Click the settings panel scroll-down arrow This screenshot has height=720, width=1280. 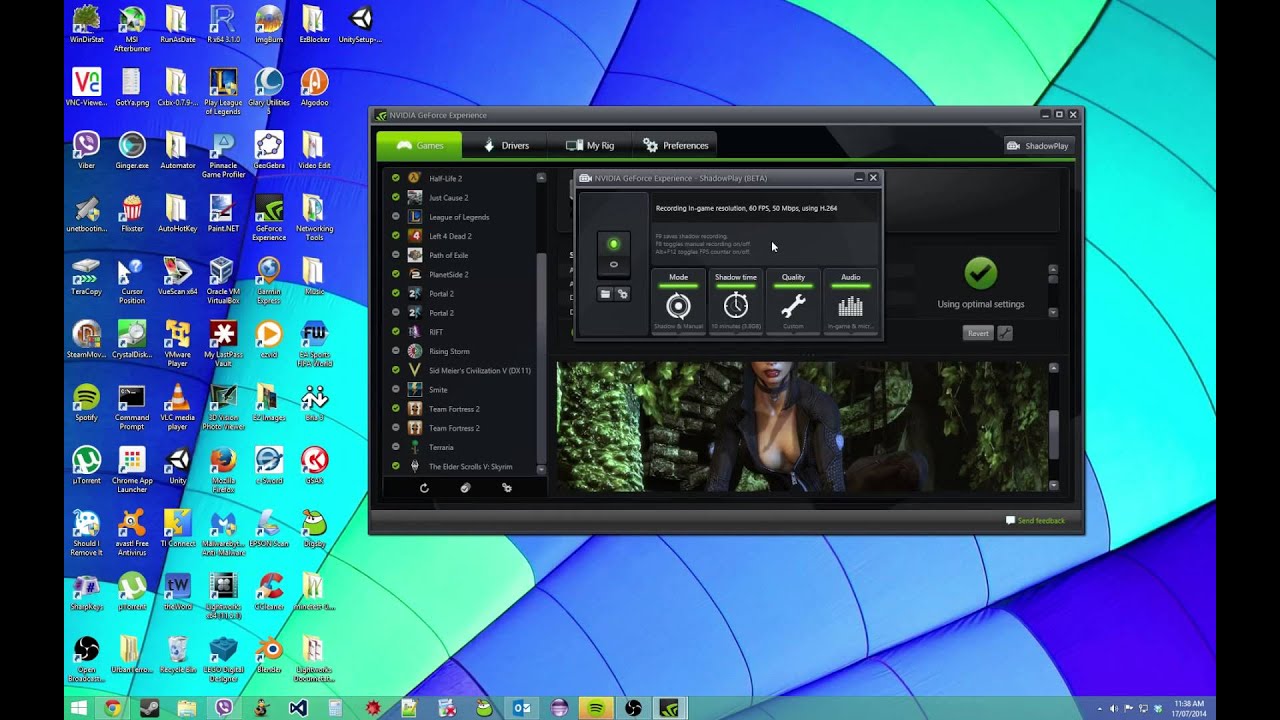click(x=1053, y=313)
